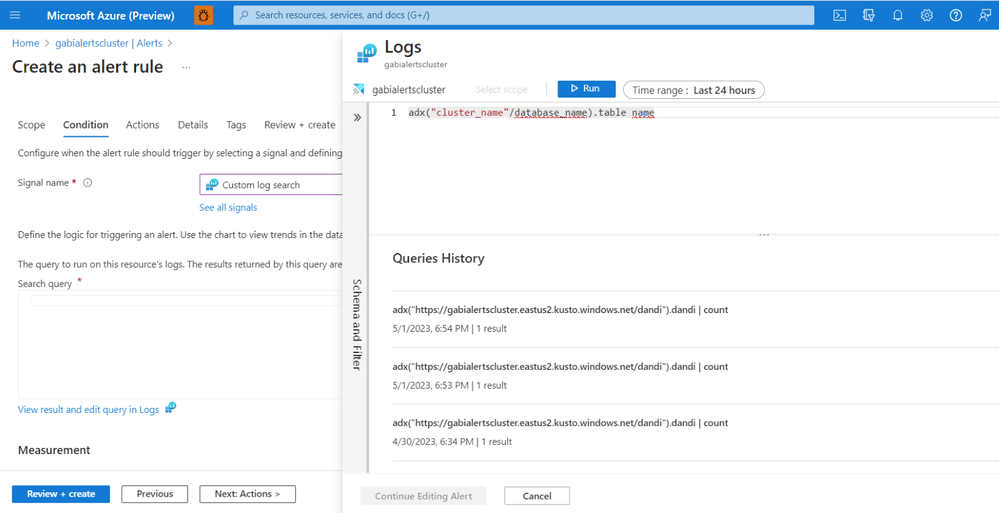Open portal settings gear

[x=927, y=15]
